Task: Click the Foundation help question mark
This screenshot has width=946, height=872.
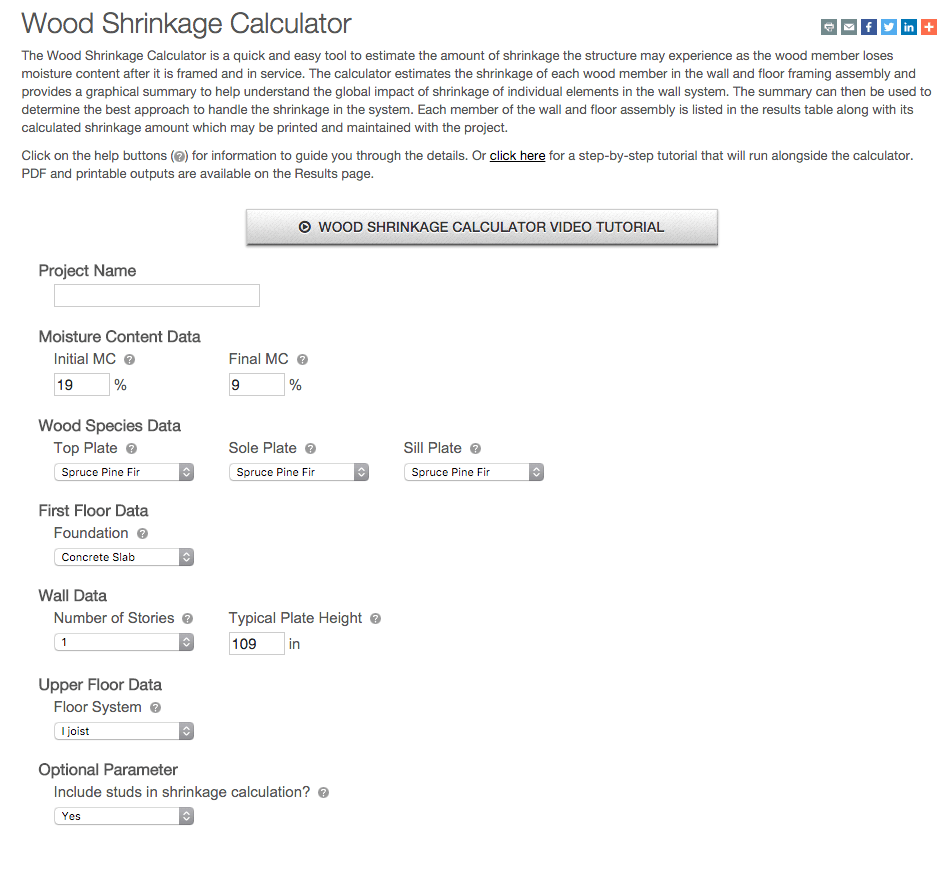Action: (x=141, y=533)
